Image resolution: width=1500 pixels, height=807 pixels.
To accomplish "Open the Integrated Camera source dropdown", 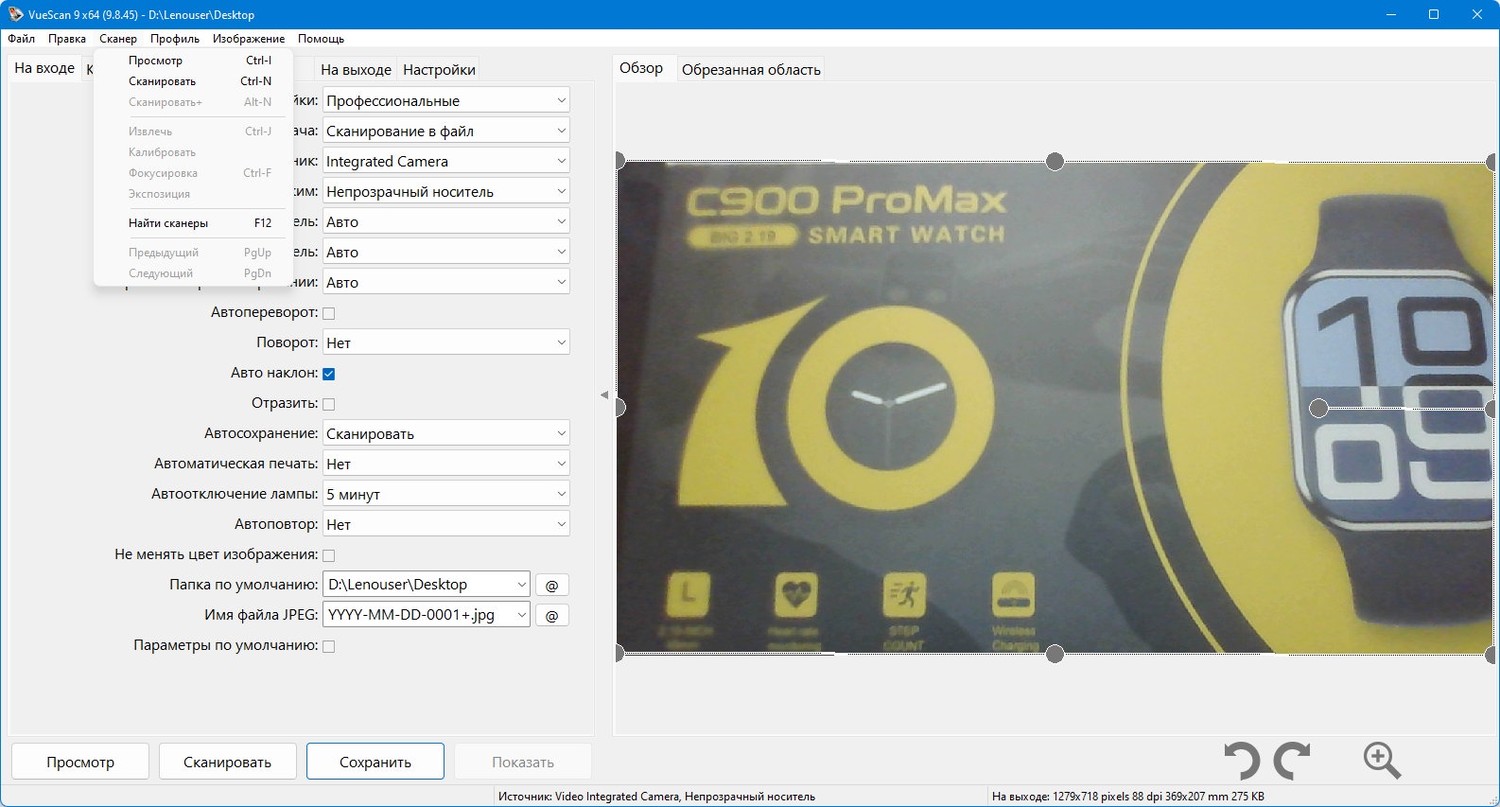I will [x=446, y=161].
